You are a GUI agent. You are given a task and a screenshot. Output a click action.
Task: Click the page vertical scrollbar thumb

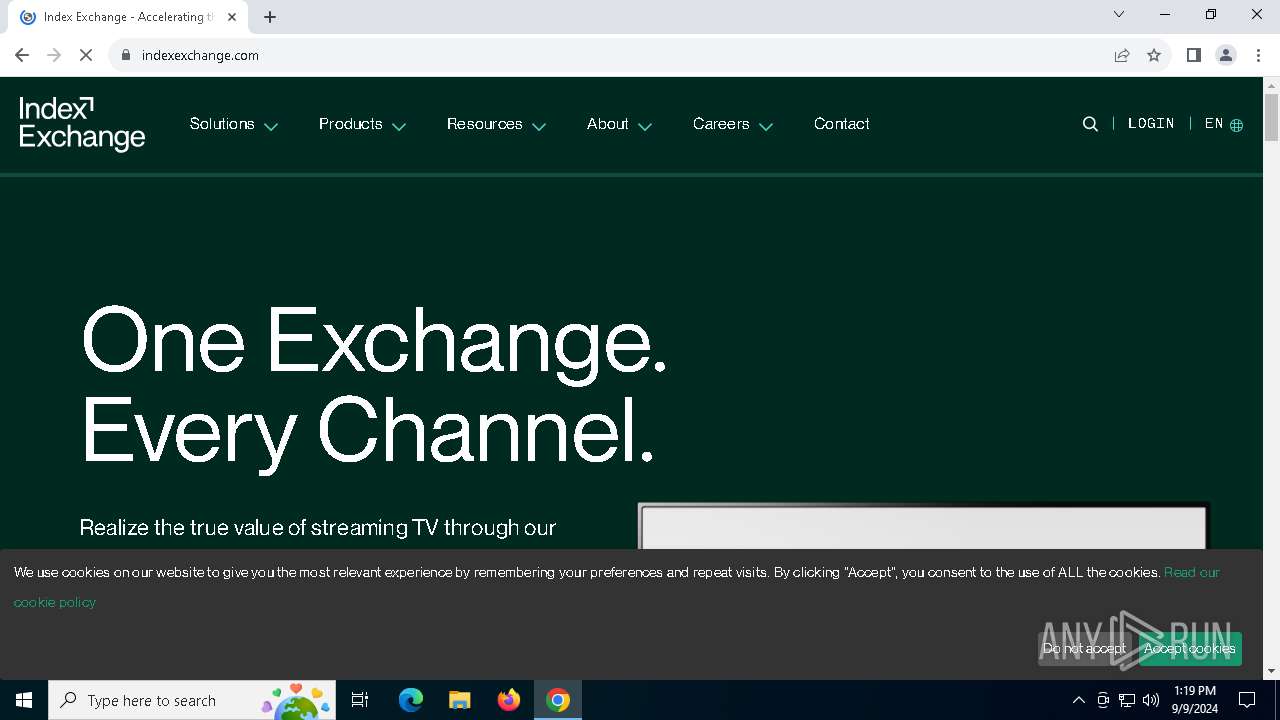1271,118
